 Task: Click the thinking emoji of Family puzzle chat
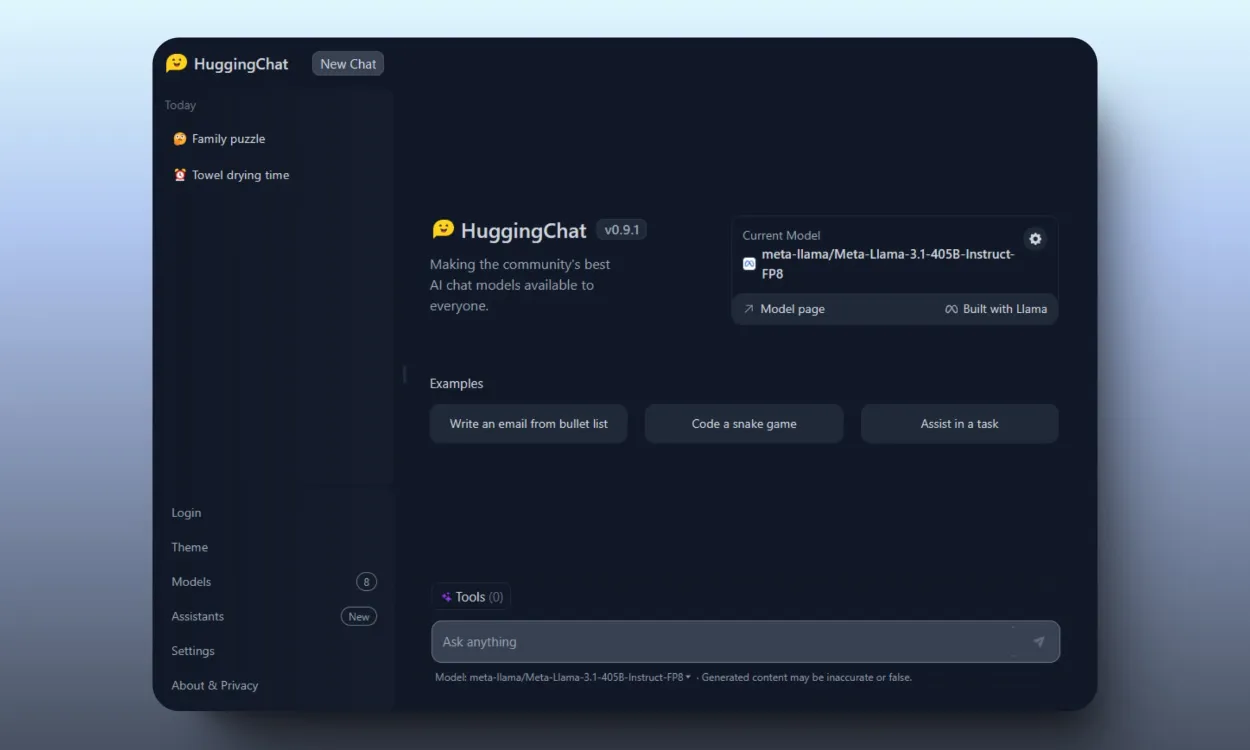click(180, 139)
